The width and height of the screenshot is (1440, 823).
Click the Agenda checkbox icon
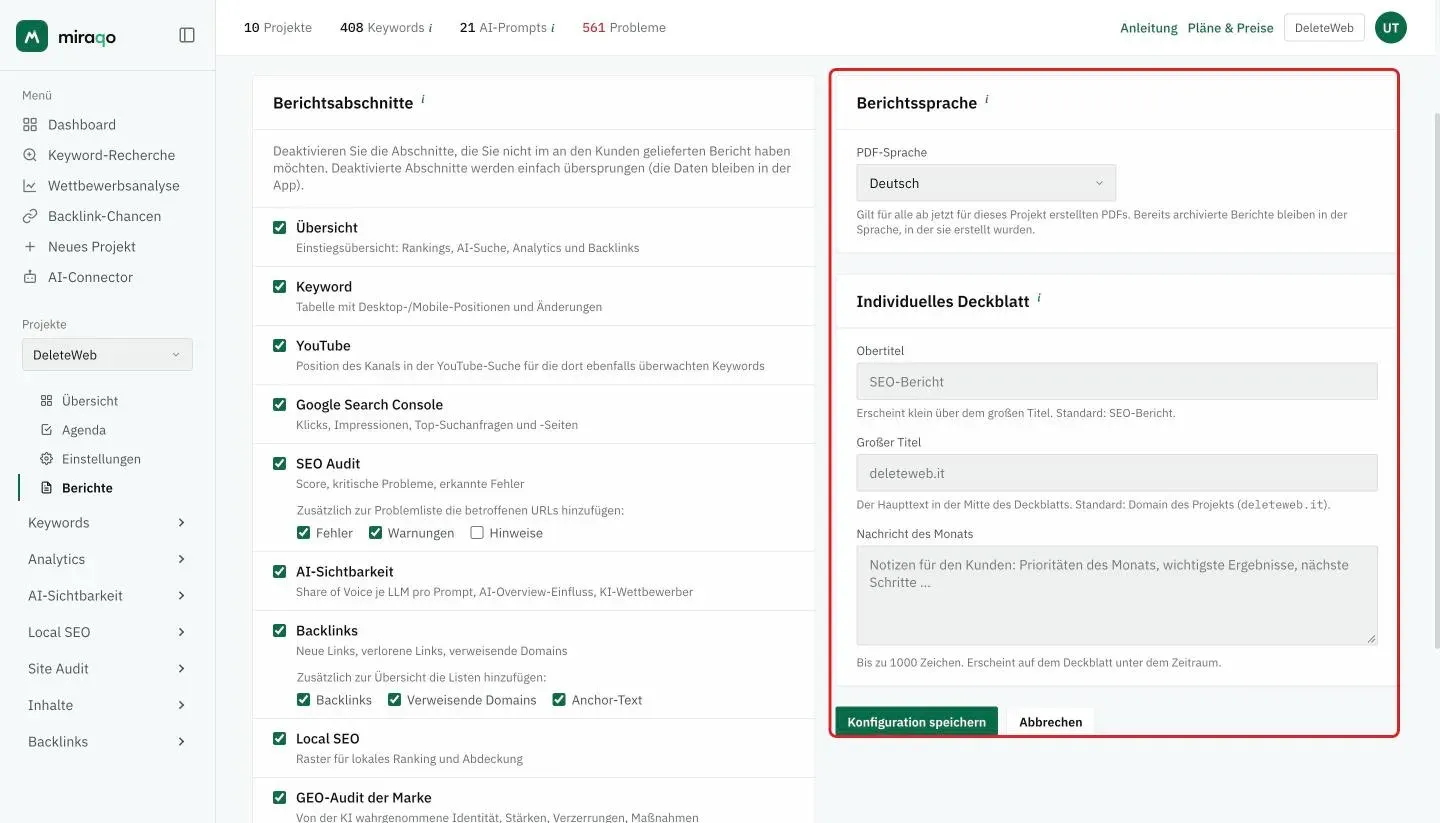tap(46, 430)
